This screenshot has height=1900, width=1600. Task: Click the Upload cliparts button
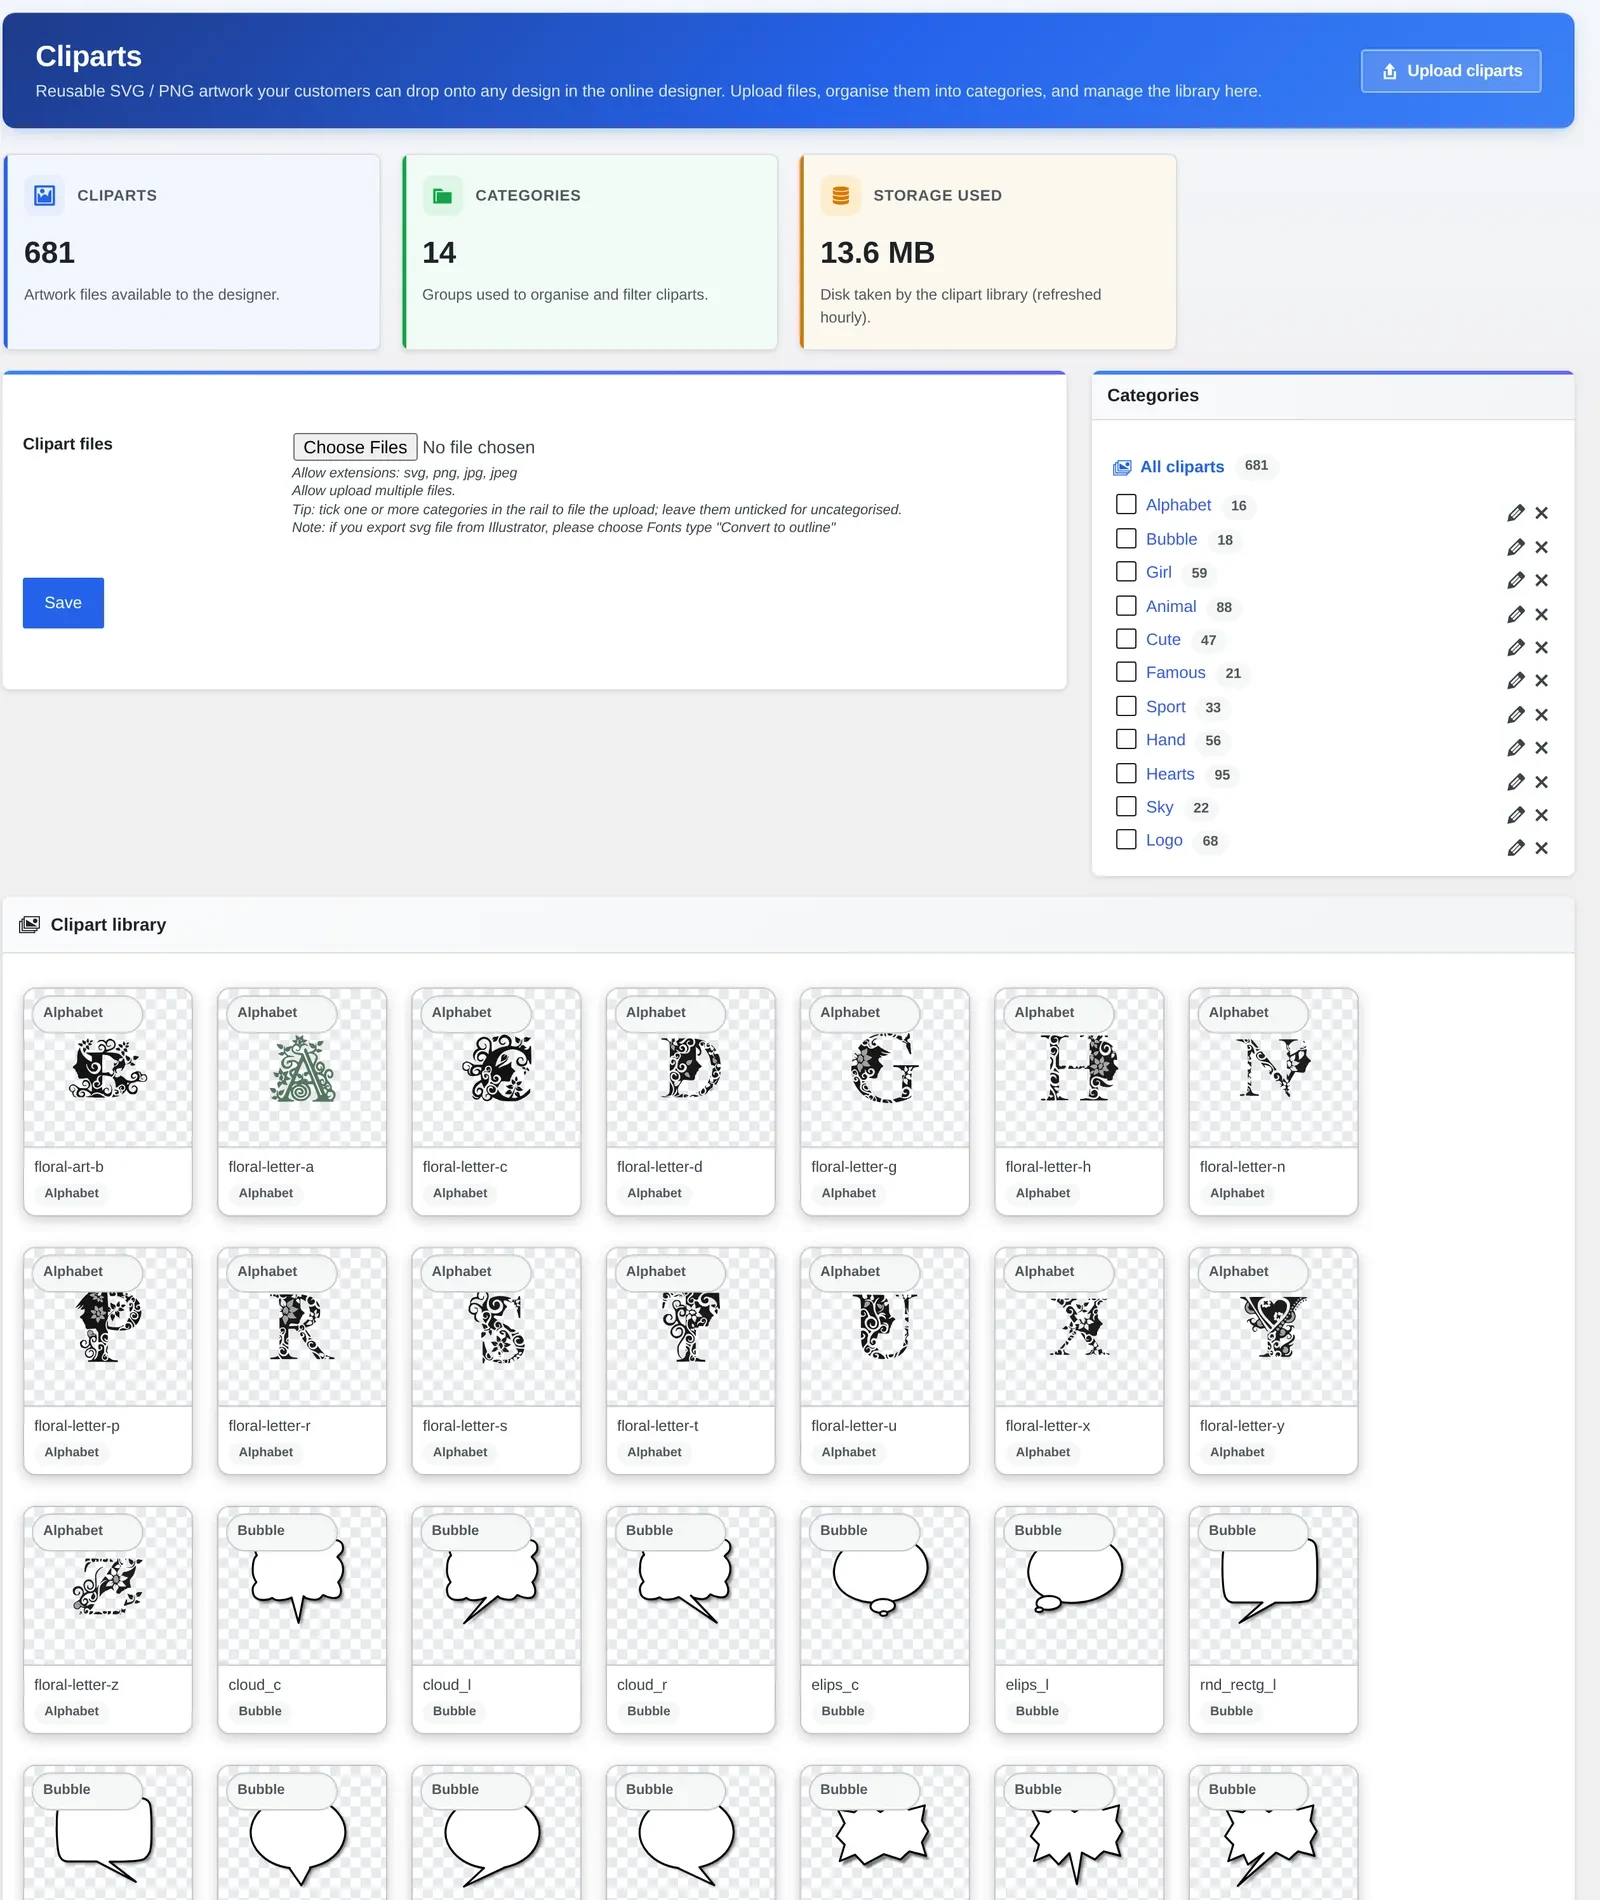(x=1450, y=71)
